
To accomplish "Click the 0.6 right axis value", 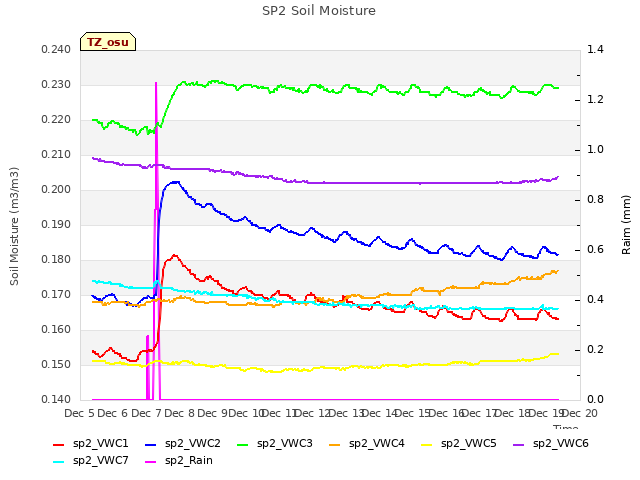I will [595, 250].
